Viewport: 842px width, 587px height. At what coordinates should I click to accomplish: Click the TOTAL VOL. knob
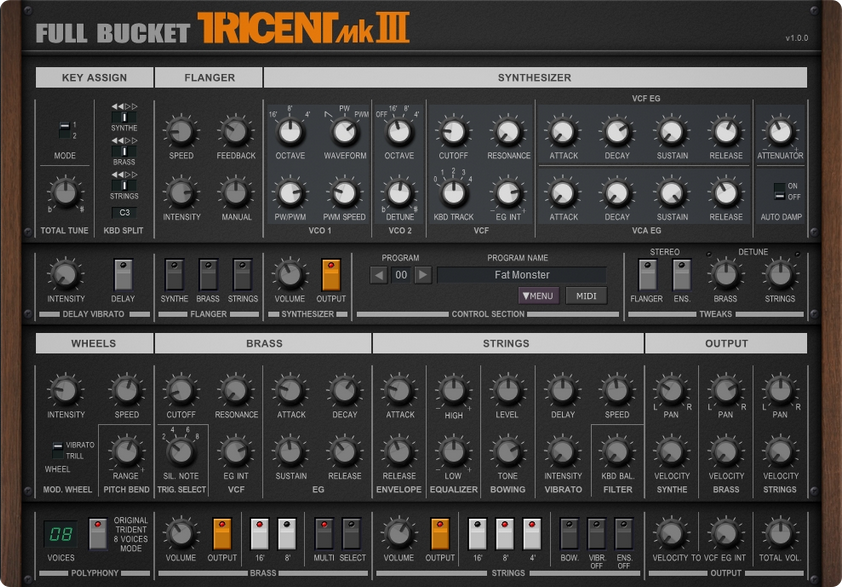tap(780, 534)
